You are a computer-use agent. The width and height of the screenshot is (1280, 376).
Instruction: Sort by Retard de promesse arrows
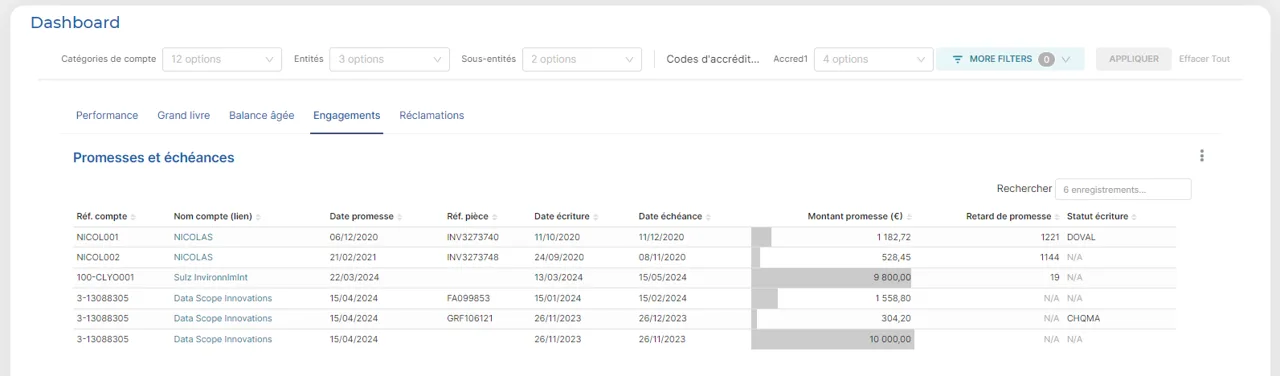point(1058,217)
